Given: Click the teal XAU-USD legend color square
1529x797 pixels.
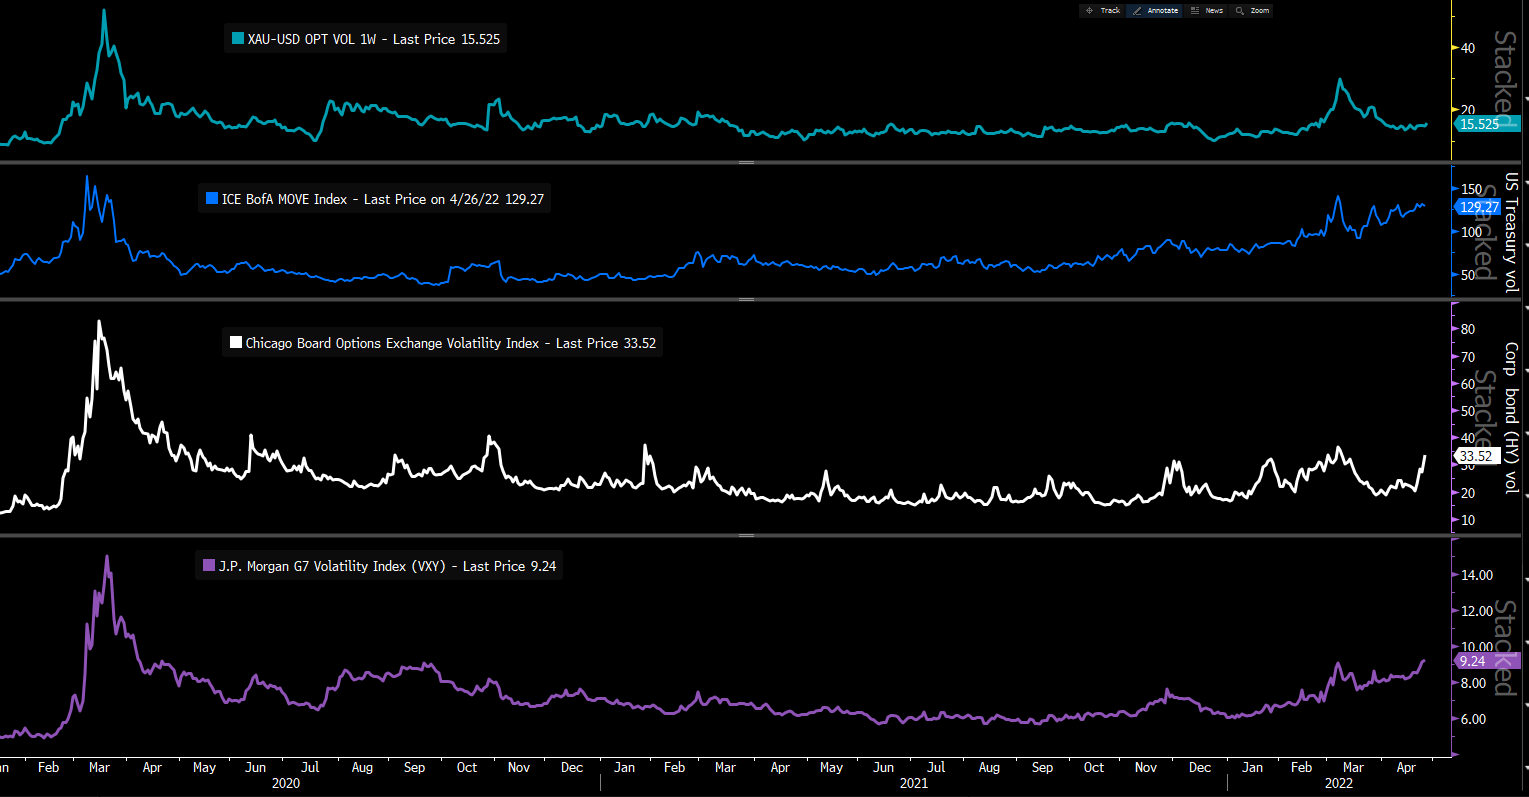Looking at the screenshot, I should (x=238, y=39).
